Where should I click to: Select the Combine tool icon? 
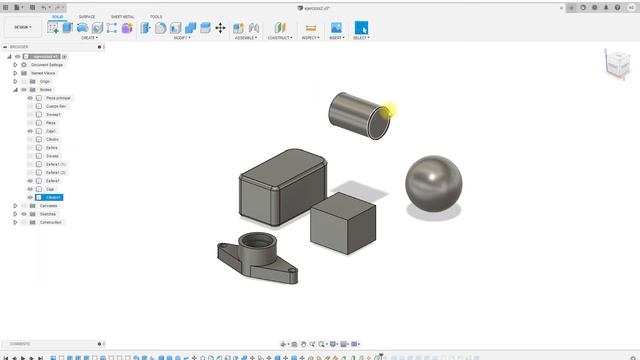point(191,28)
